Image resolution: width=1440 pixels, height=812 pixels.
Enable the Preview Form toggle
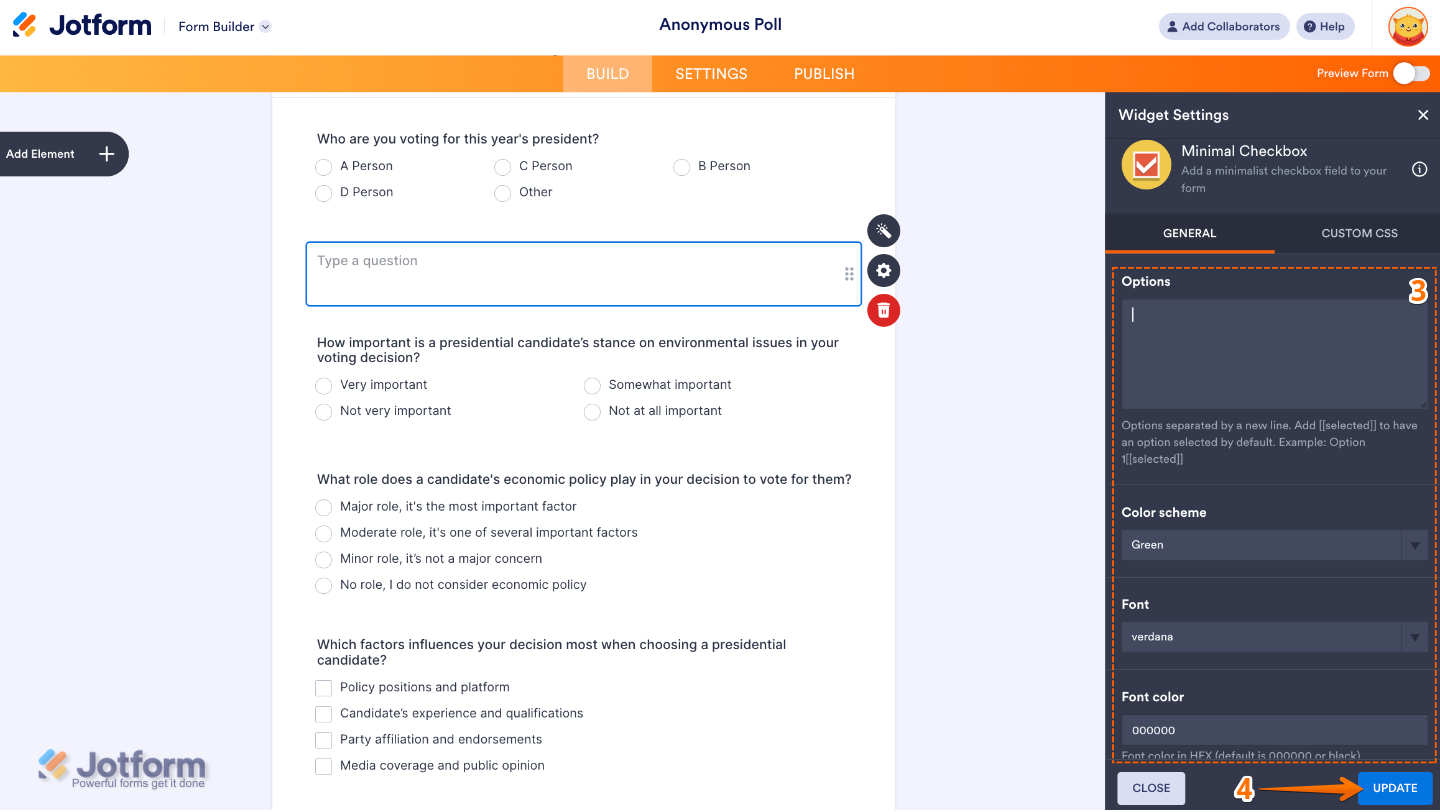click(1412, 73)
